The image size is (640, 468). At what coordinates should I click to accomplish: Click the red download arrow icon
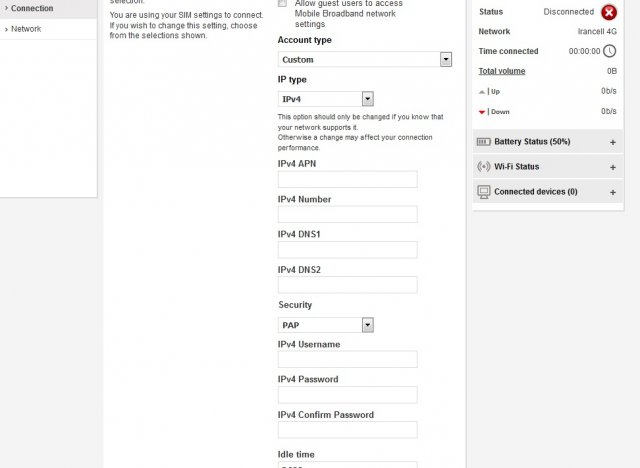click(483, 111)
